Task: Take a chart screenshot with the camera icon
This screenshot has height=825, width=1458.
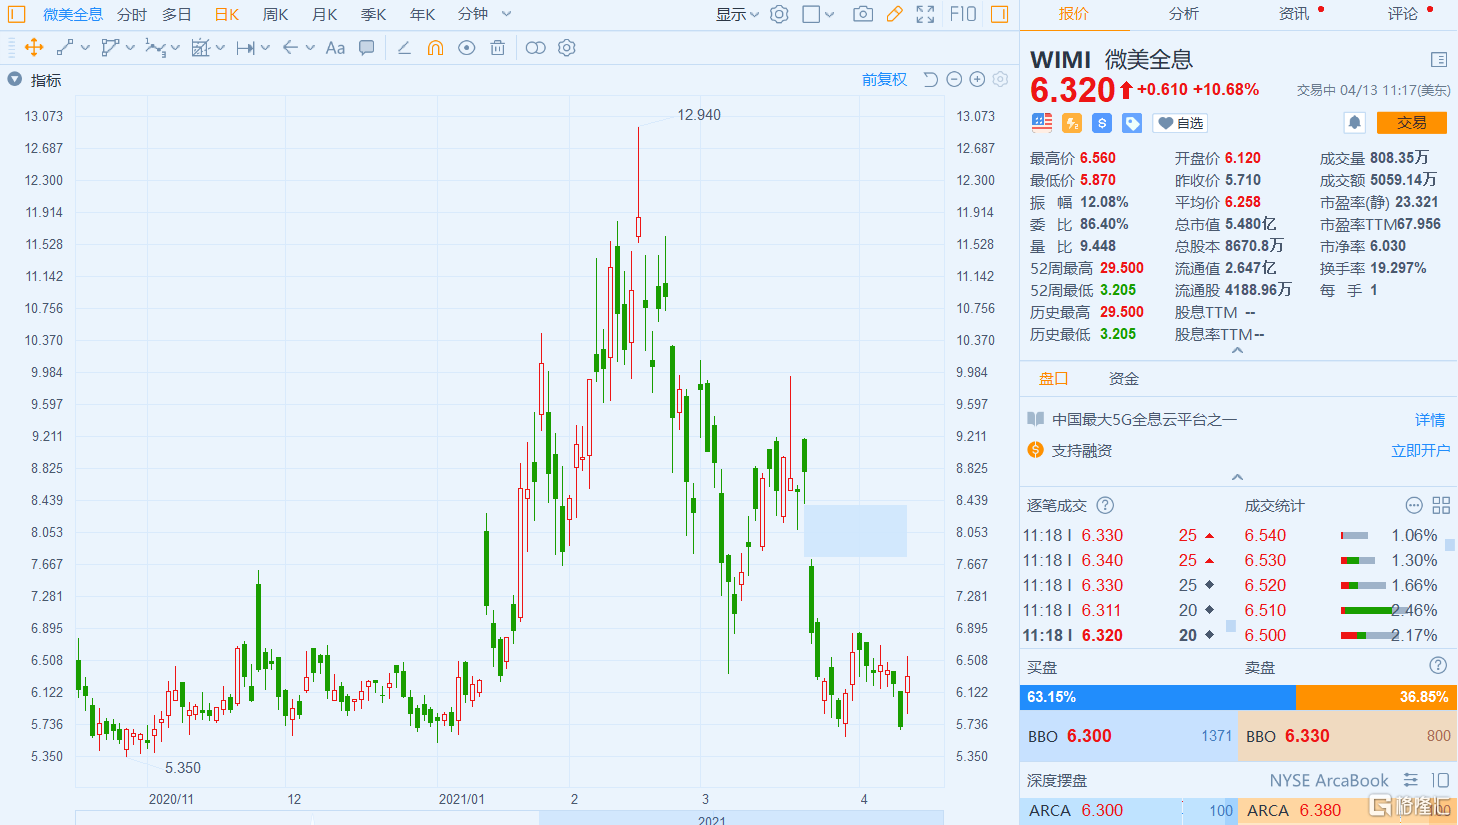Action: pos(863,14)
